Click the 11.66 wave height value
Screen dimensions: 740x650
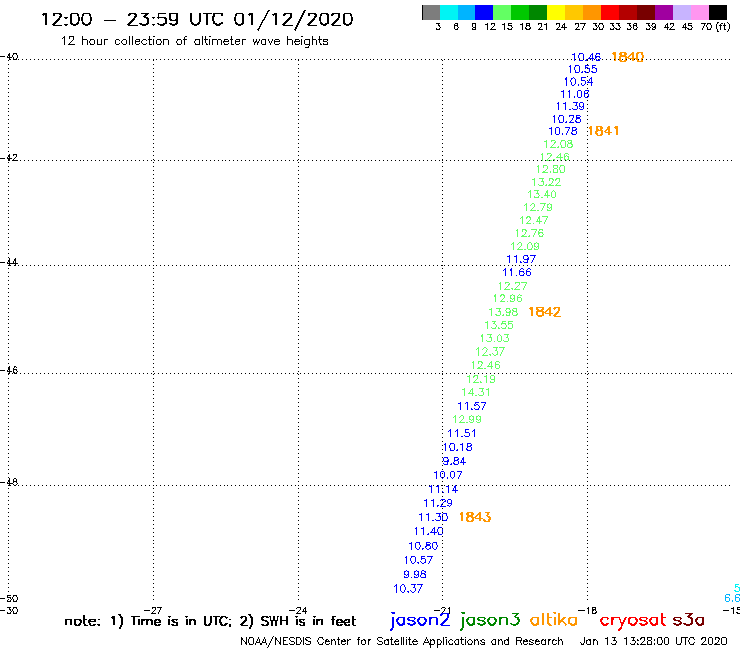517,272
